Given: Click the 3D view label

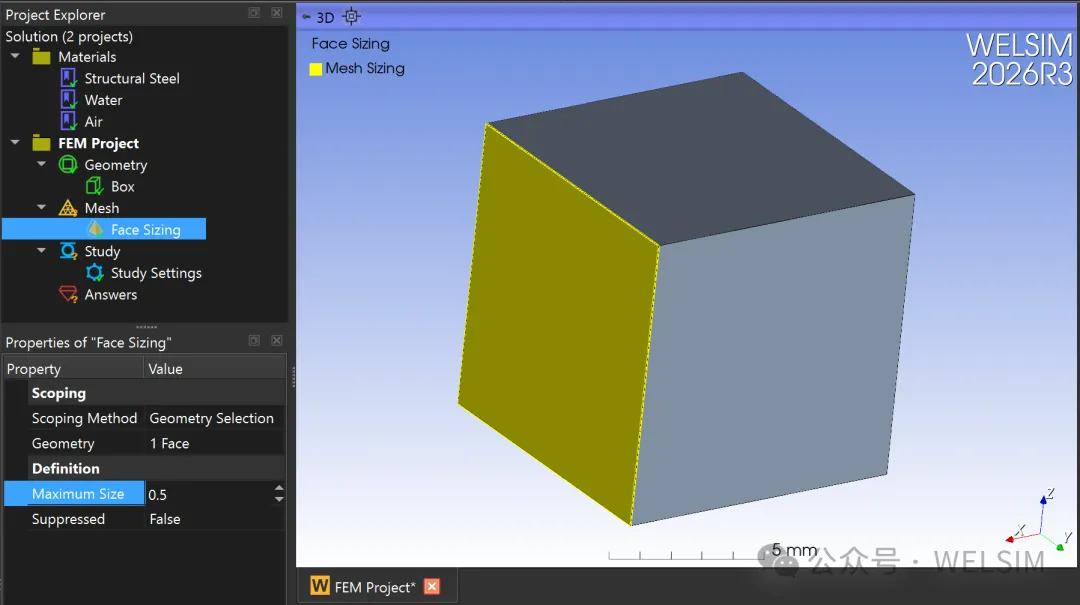Looking at the screenshot, I should [x=325, y=17].
